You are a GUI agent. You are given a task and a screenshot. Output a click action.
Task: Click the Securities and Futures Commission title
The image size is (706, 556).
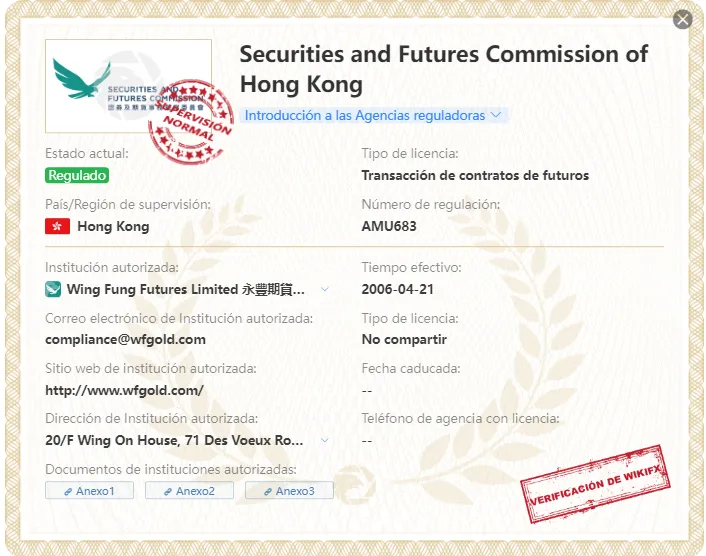pos(444,69)
